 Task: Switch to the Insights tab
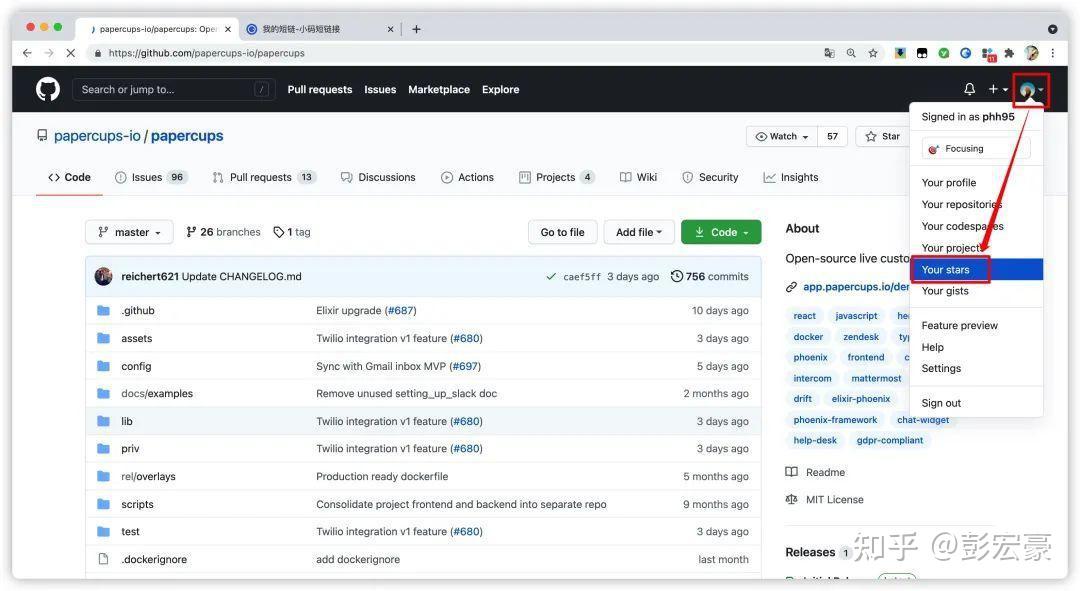(791, 177)
